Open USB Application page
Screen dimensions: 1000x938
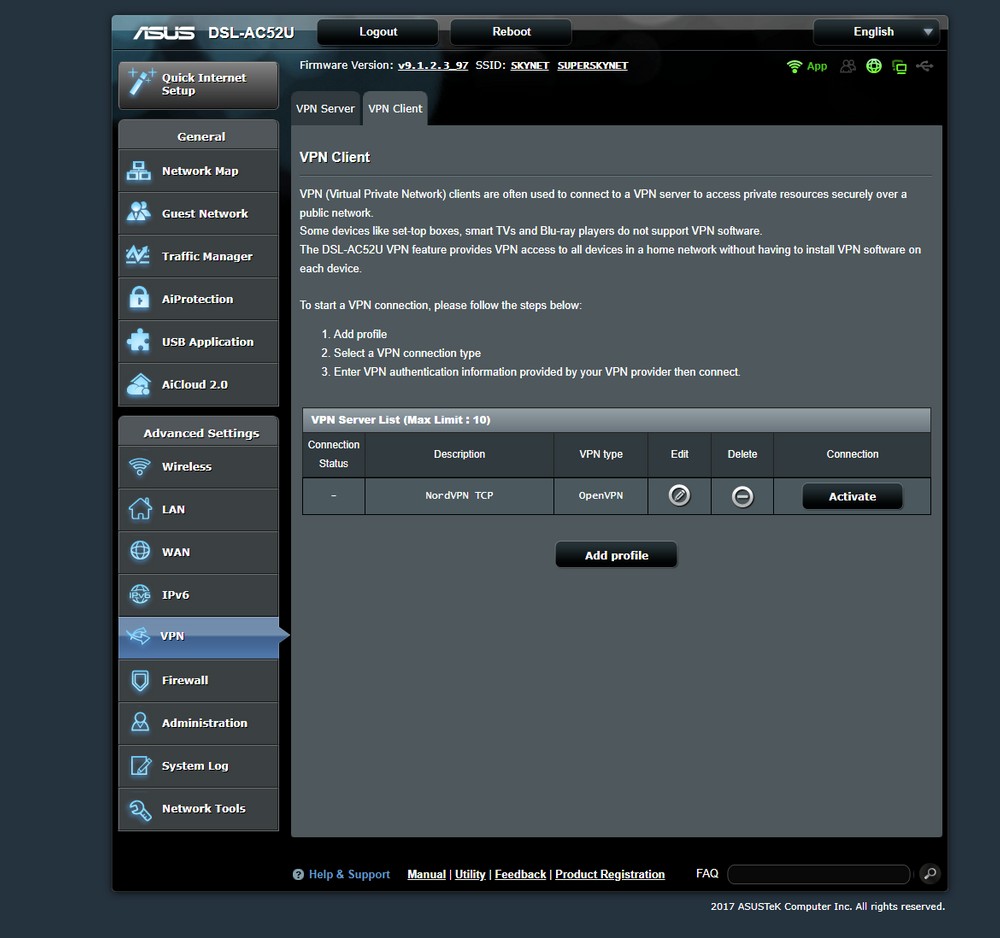(x=198, y=342)
